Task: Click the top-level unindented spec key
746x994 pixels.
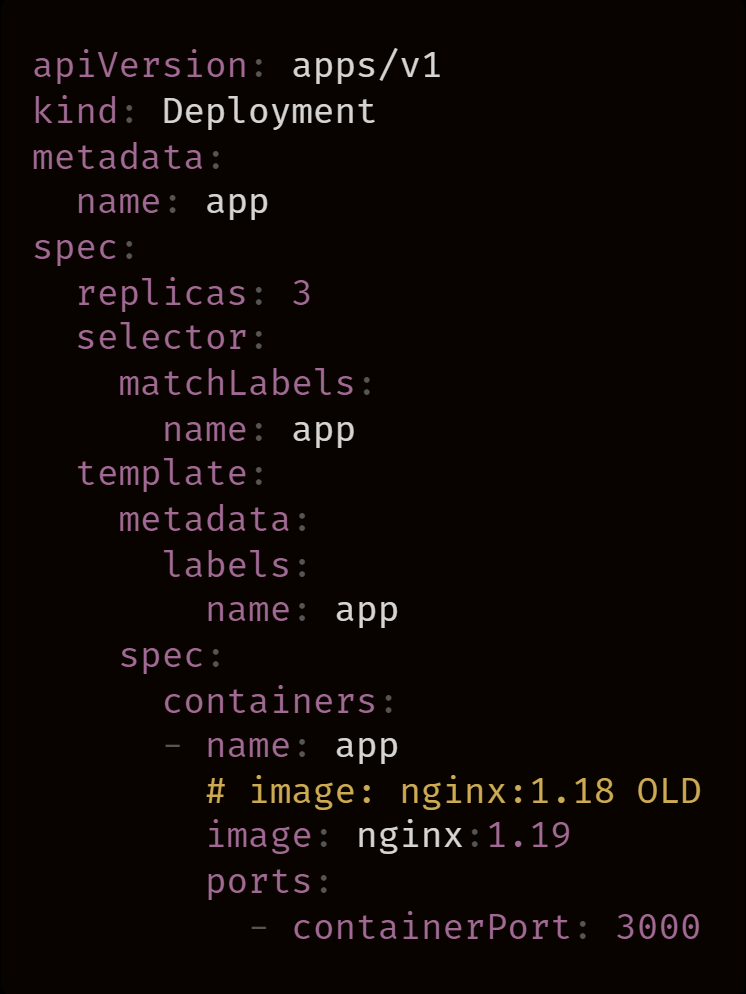Action: point(75,247)
